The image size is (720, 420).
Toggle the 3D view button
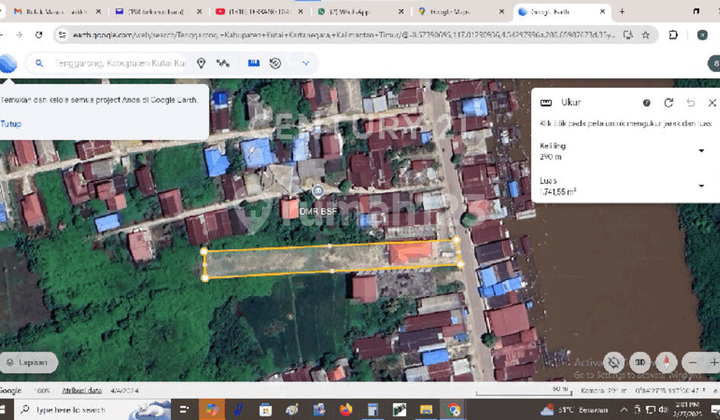coord(640,362)
